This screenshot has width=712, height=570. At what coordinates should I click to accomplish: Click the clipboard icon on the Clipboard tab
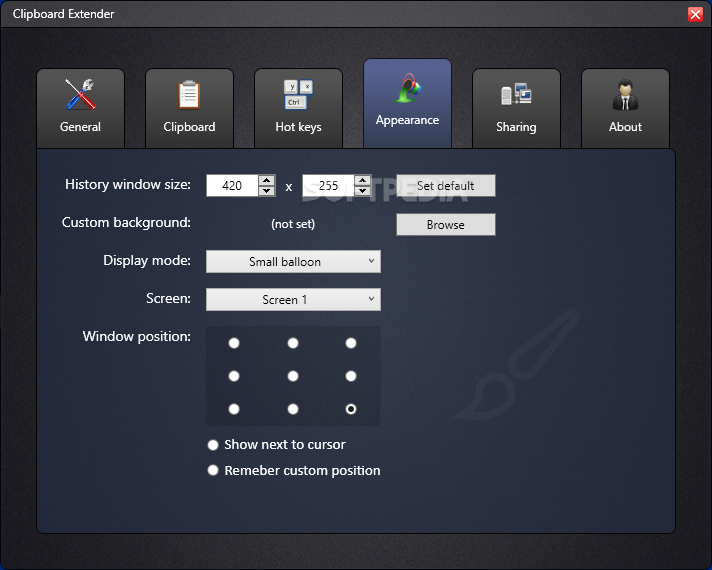[x=189, y=94]
